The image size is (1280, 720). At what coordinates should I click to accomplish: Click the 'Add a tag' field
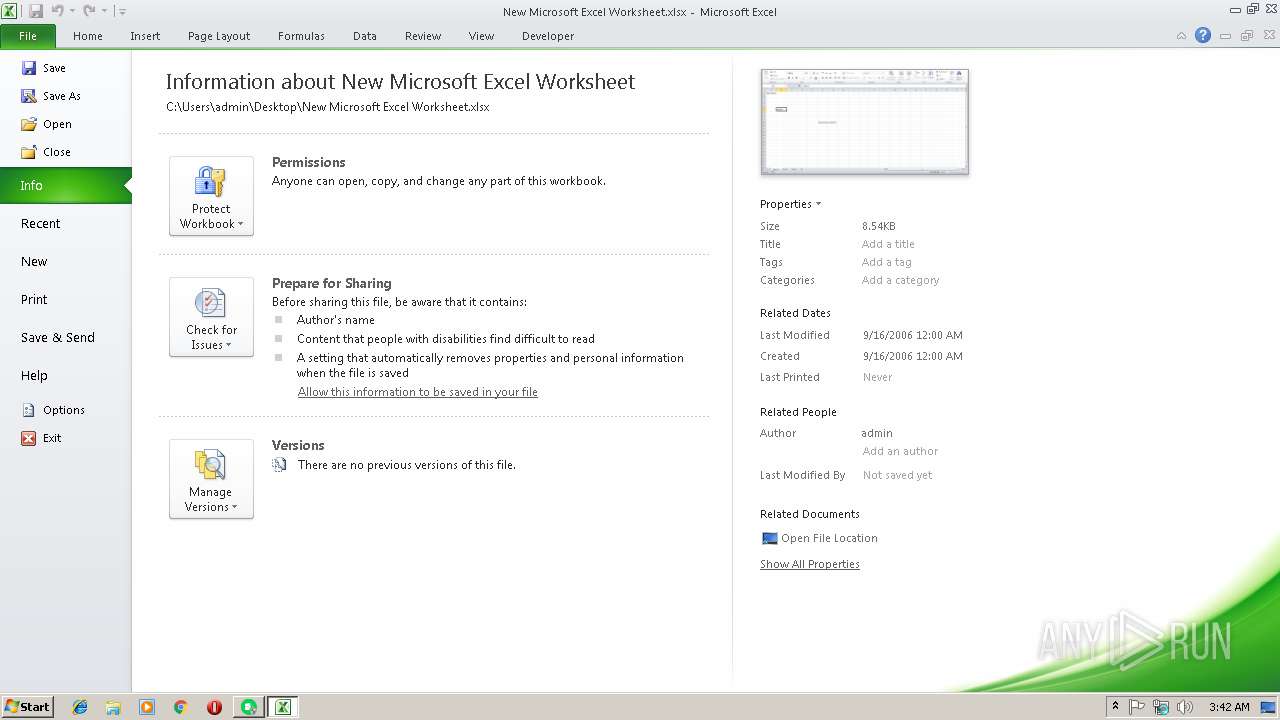point(887,262)
